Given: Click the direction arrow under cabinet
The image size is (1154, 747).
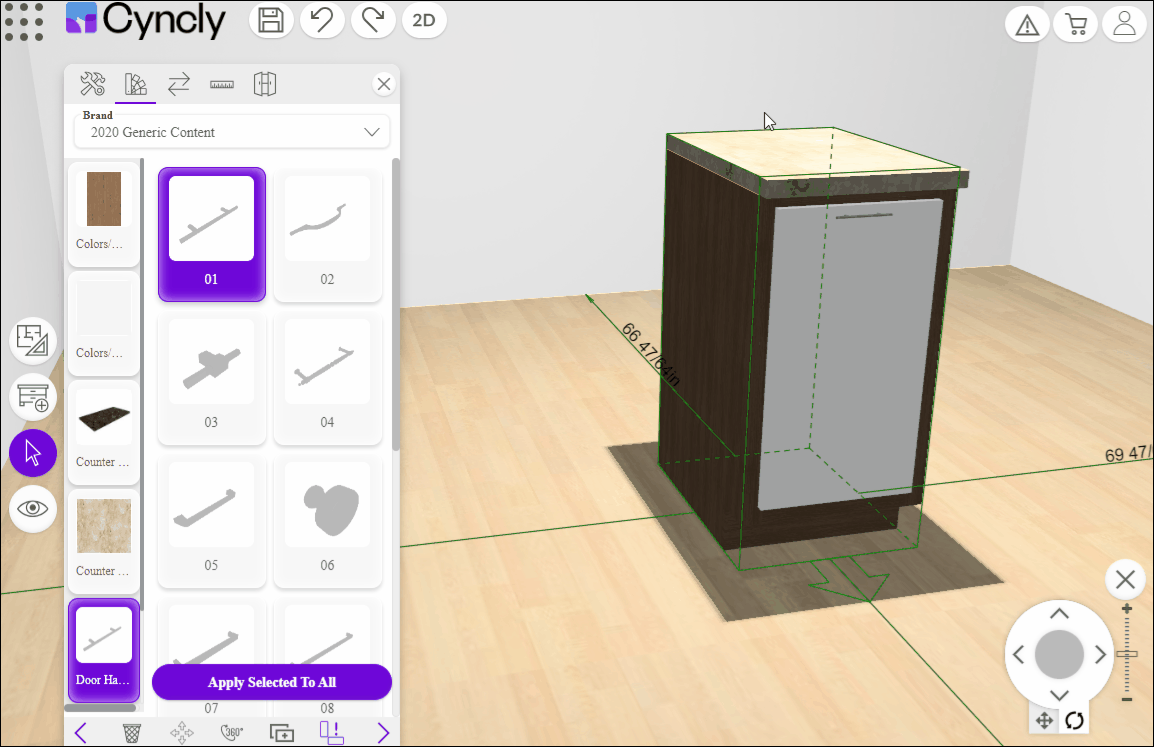Looking at the screenshot, I should pyautogui.click(x=849, y=578).
